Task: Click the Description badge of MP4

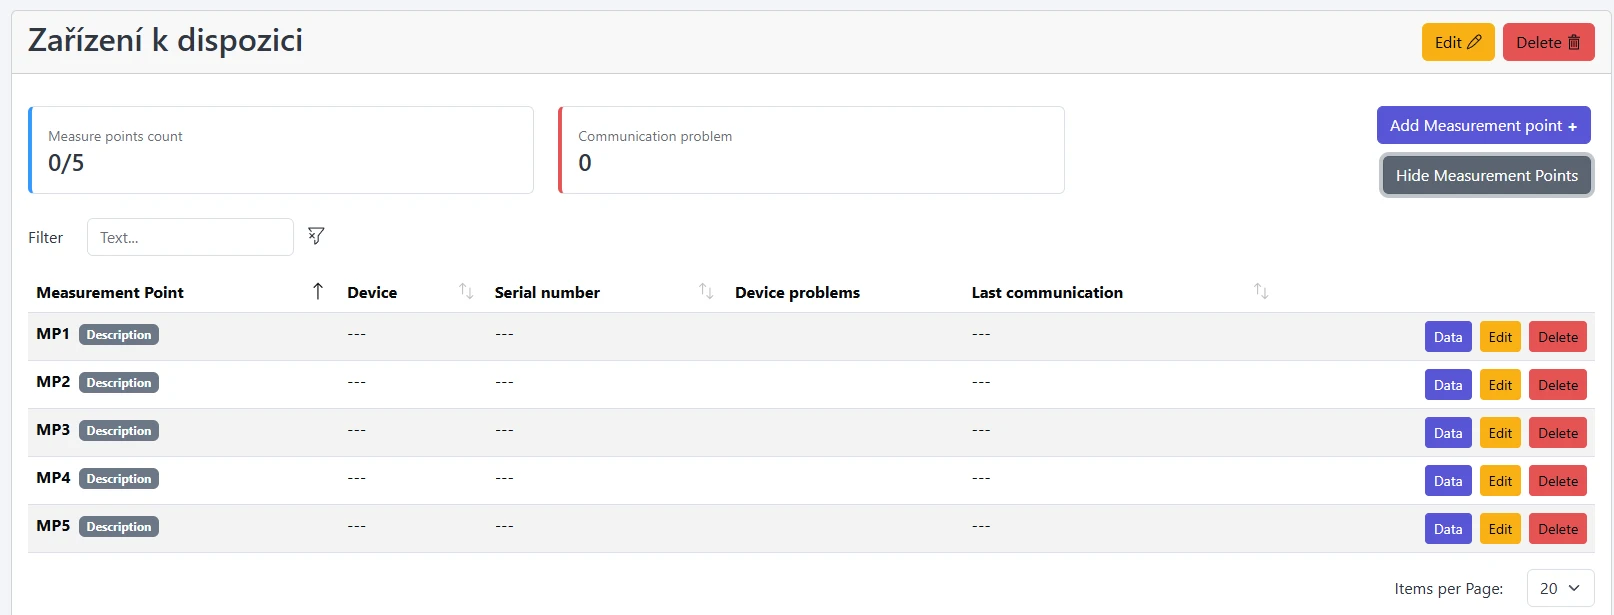Action: pyautogui.click(x=119, y=479)
